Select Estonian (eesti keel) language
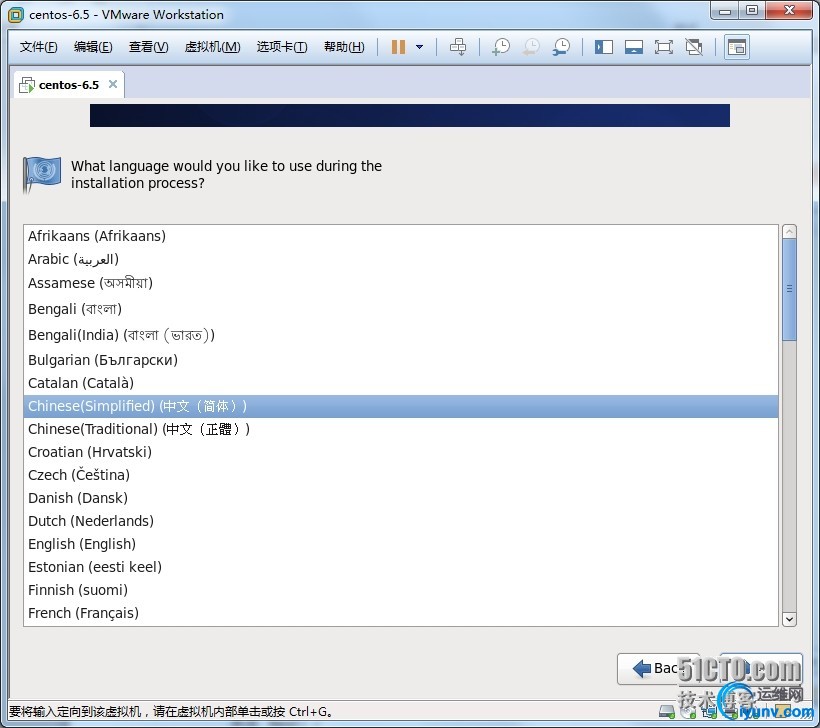Image resolution: width=820 pixels, height=728 pixels. pyautogui.click(x=401, y=567)
